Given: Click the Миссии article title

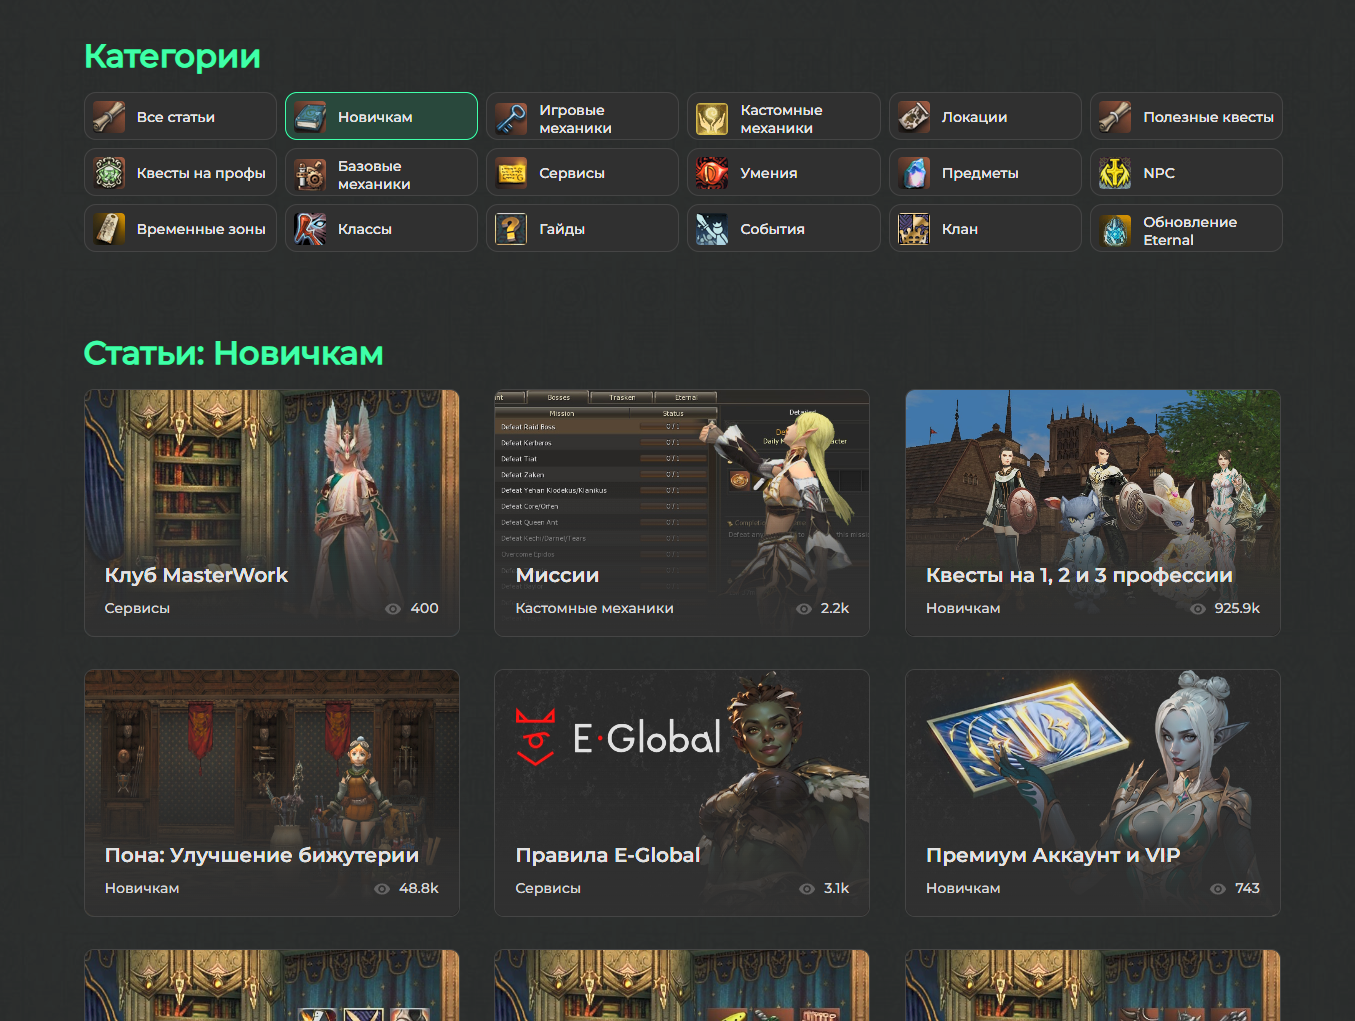Looking at the screenshot, I should 557,575.
